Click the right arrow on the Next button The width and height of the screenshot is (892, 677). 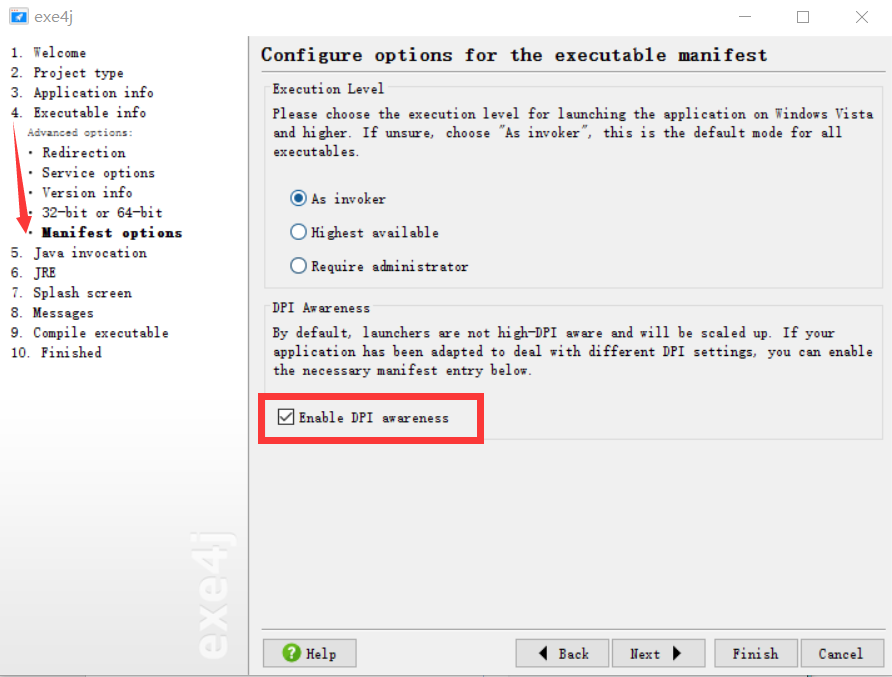click(x=678, y=653)
